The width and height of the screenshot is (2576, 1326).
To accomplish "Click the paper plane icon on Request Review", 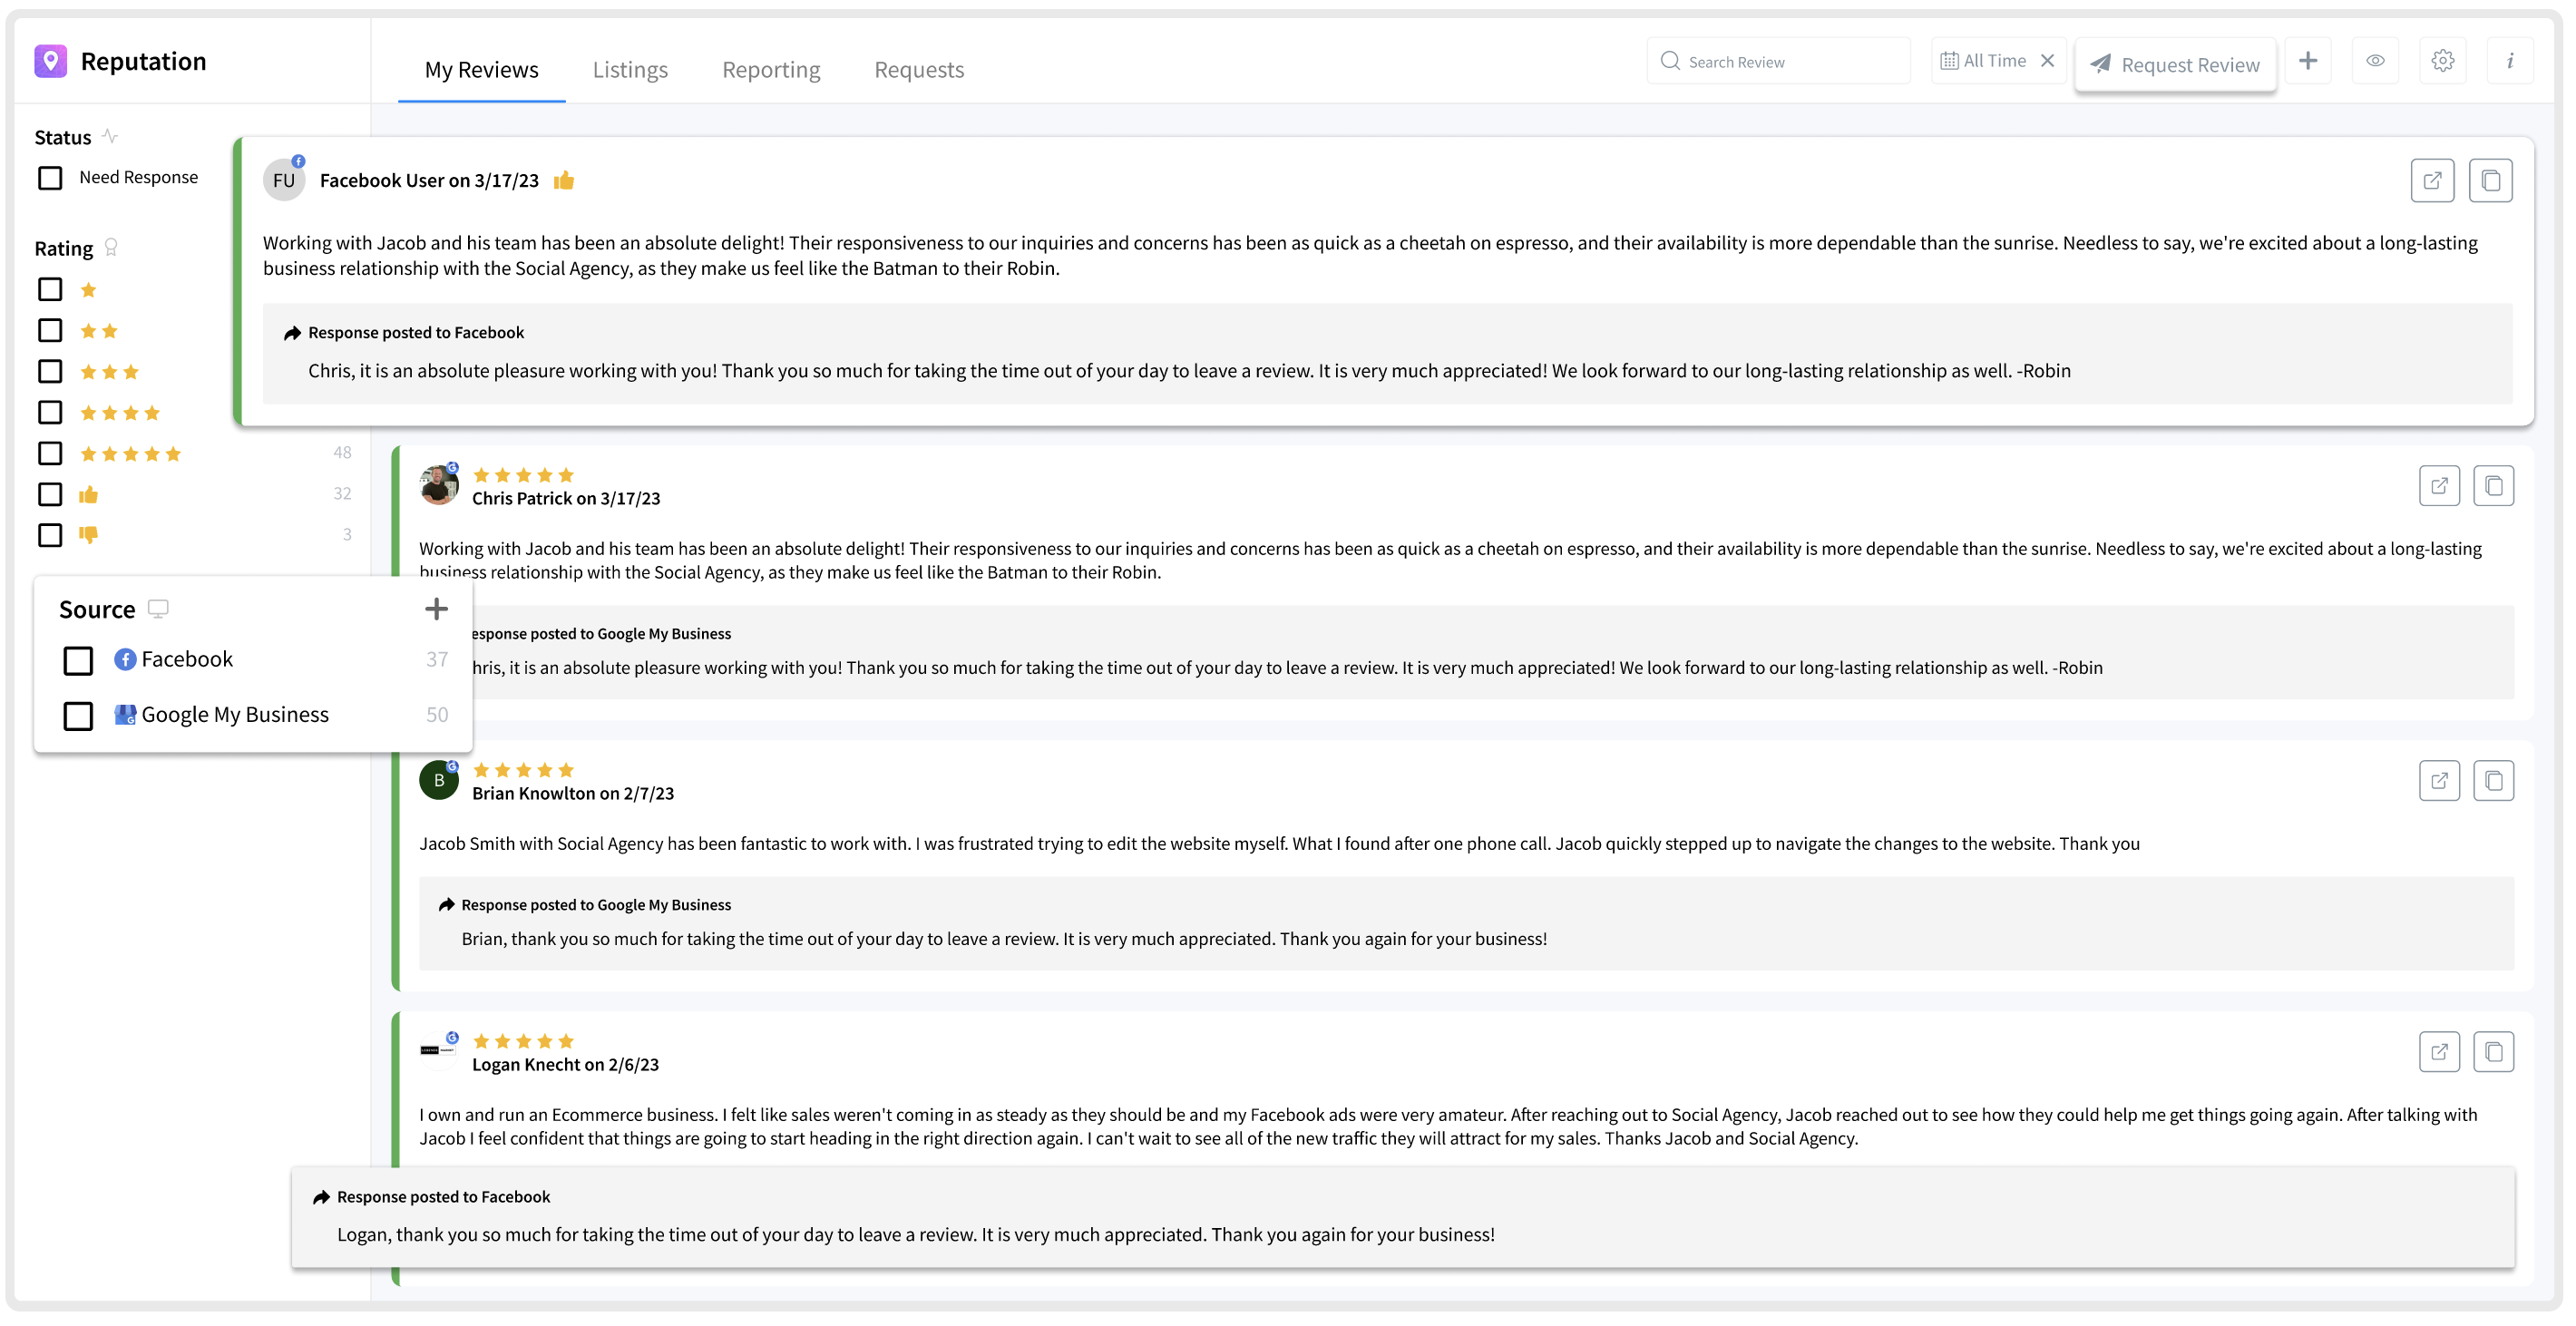I will [x=2100, y=64].
